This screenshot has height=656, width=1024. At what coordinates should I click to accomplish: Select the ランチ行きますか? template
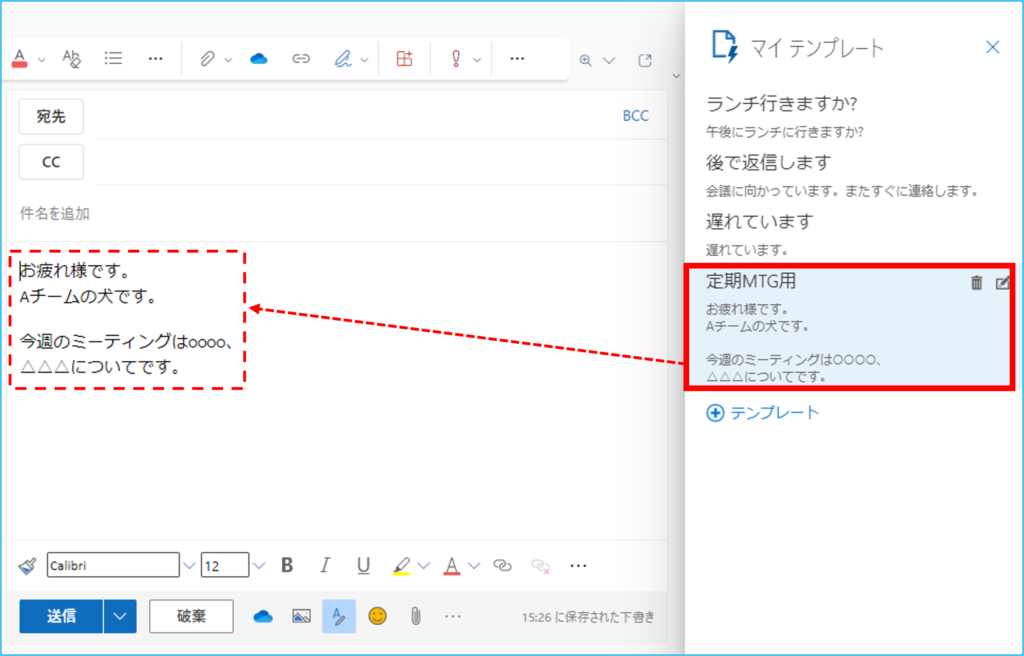[782, 104]
